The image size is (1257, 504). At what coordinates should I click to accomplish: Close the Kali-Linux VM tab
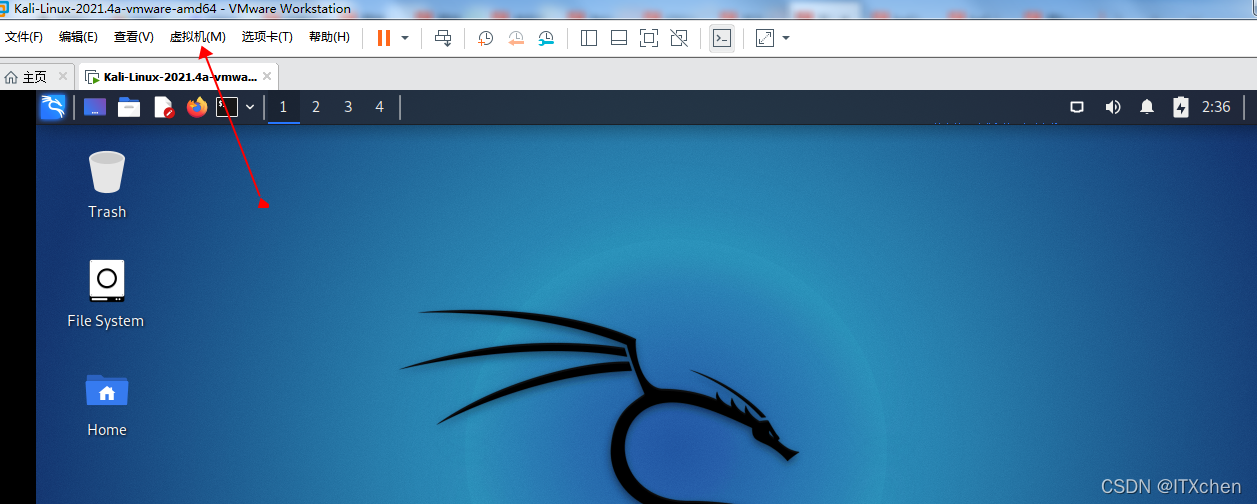pos(267,76)
